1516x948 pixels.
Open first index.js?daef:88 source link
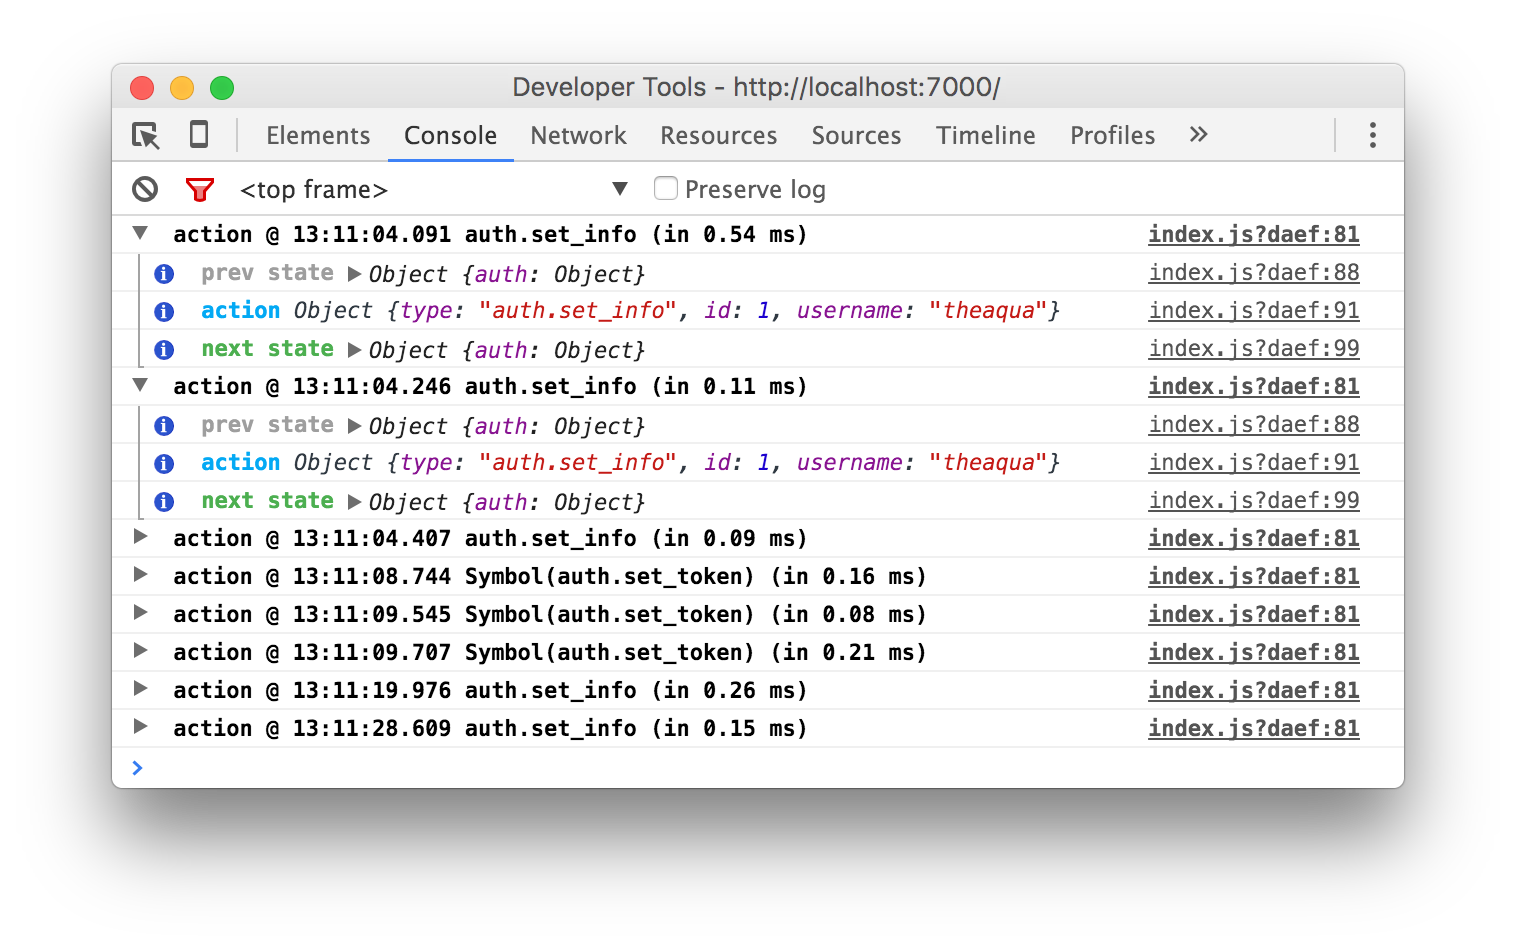1254,272
